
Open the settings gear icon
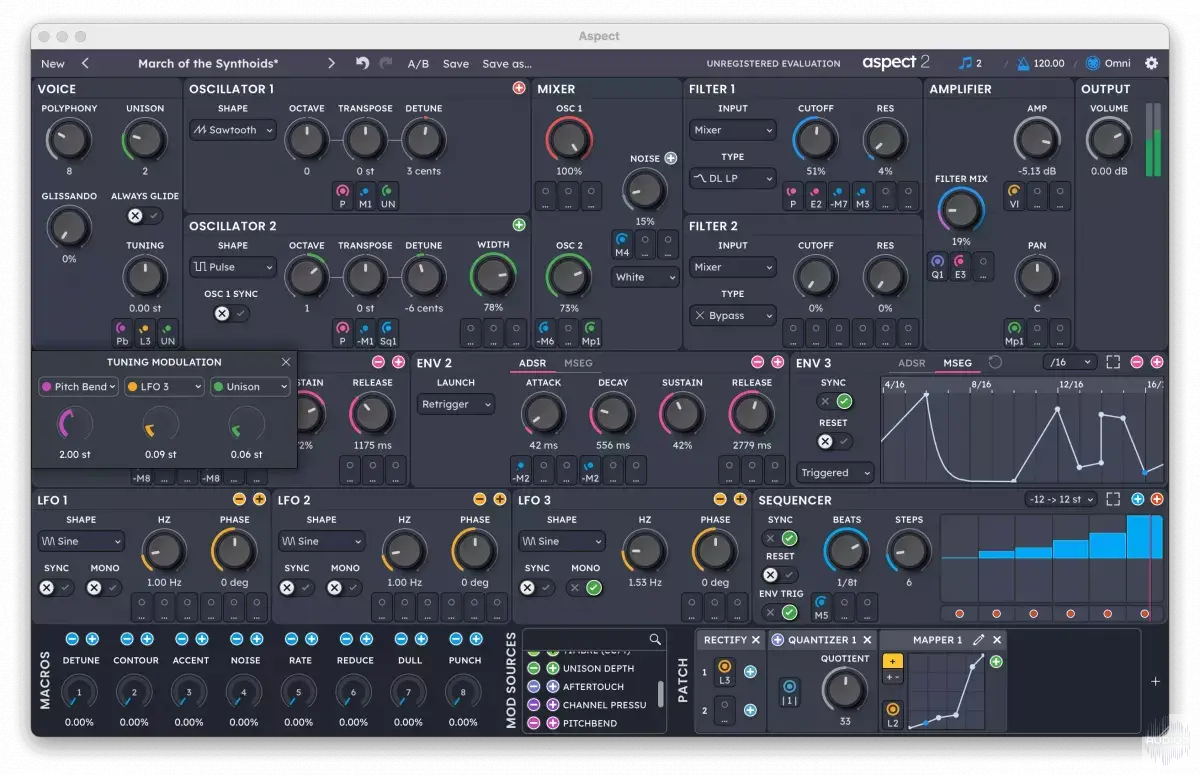(1151, 63)
